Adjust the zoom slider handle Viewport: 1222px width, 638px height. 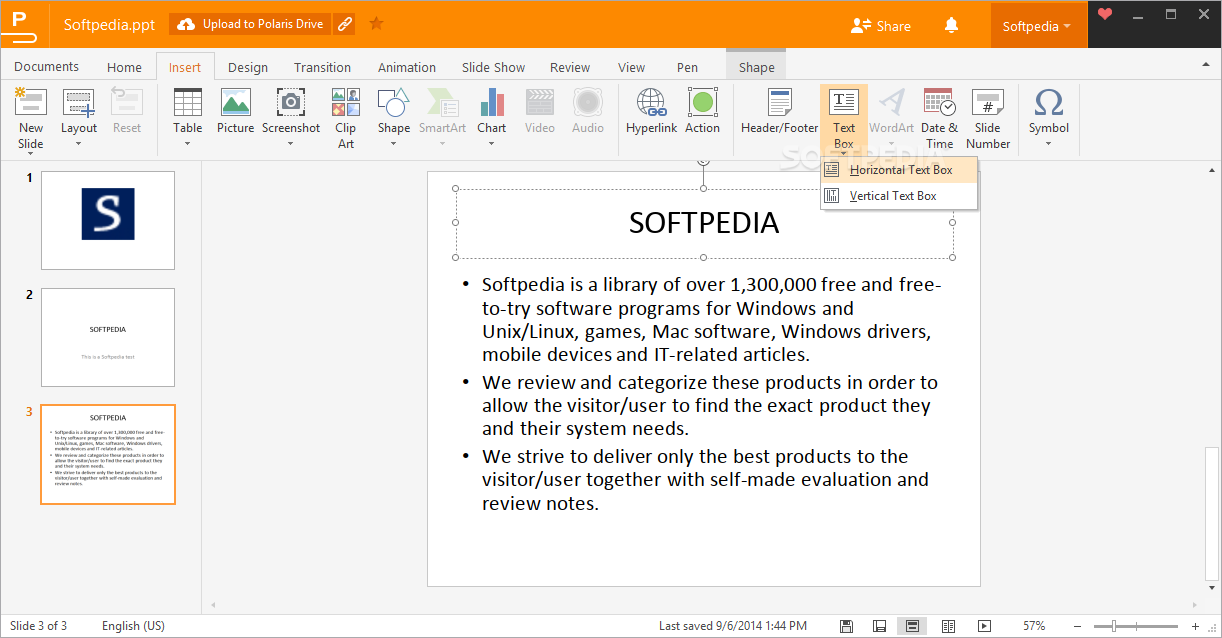tap(1113, 626)
